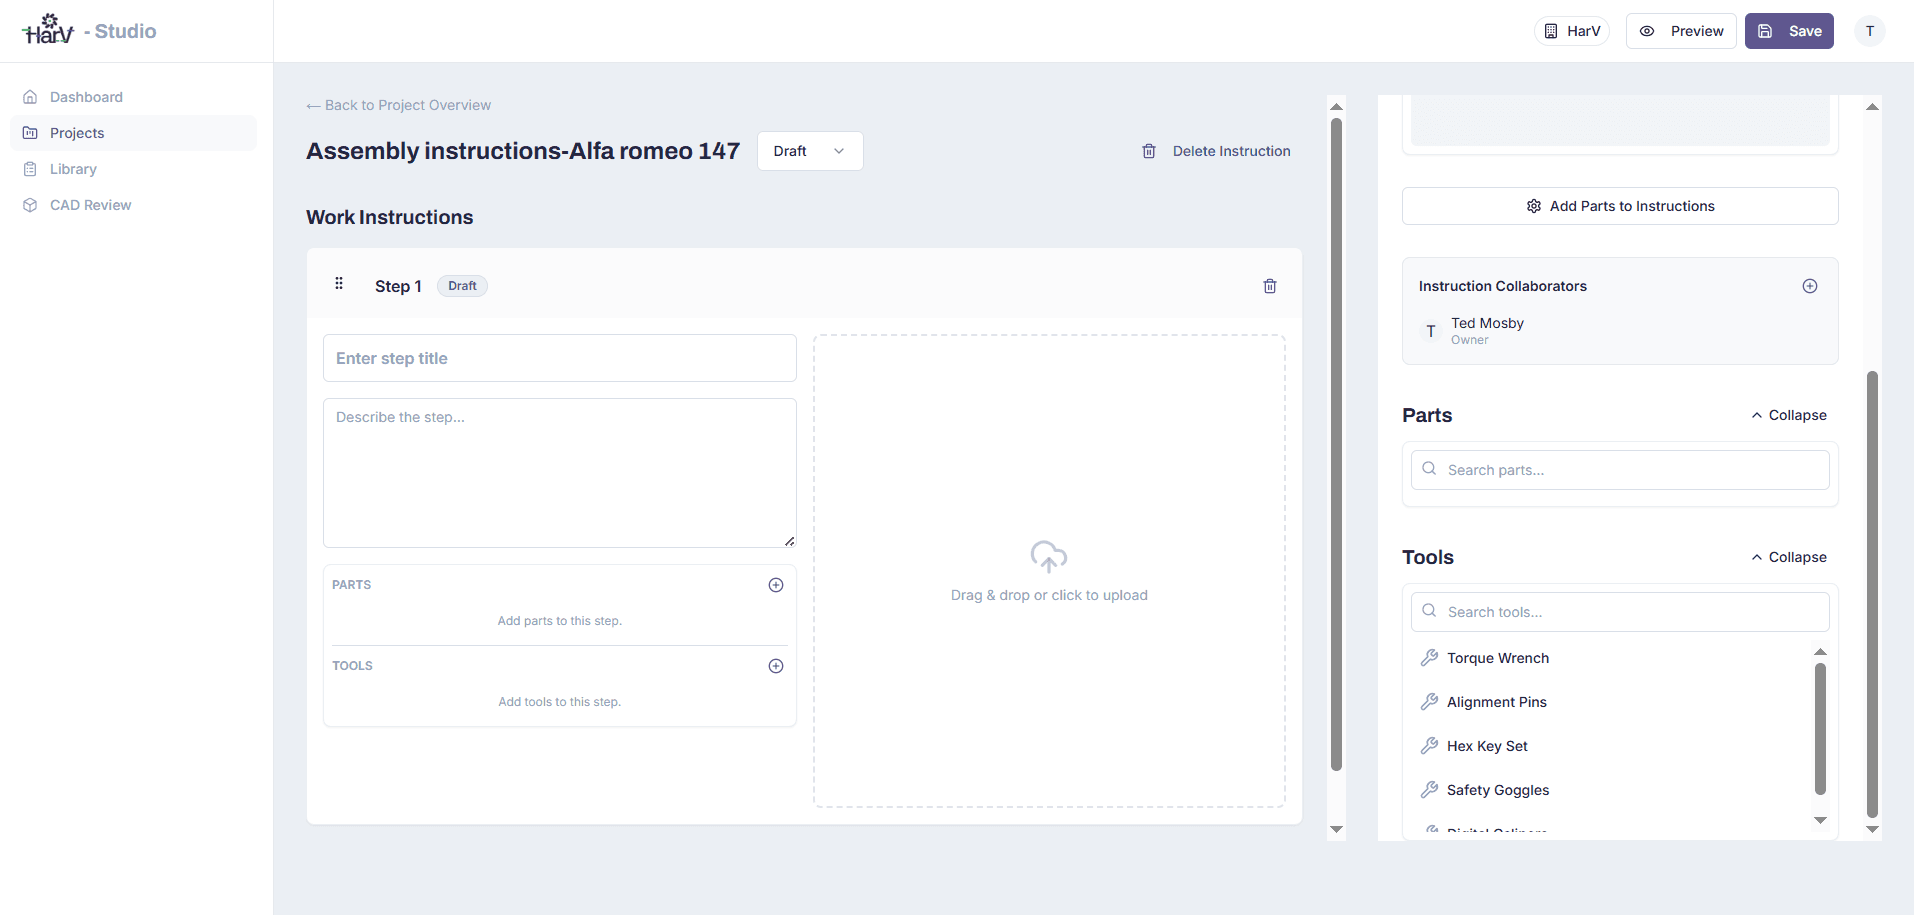Focus the Describe the step textarea
The width and height of the screenshot is (1914, 915).
click(560, 473)
